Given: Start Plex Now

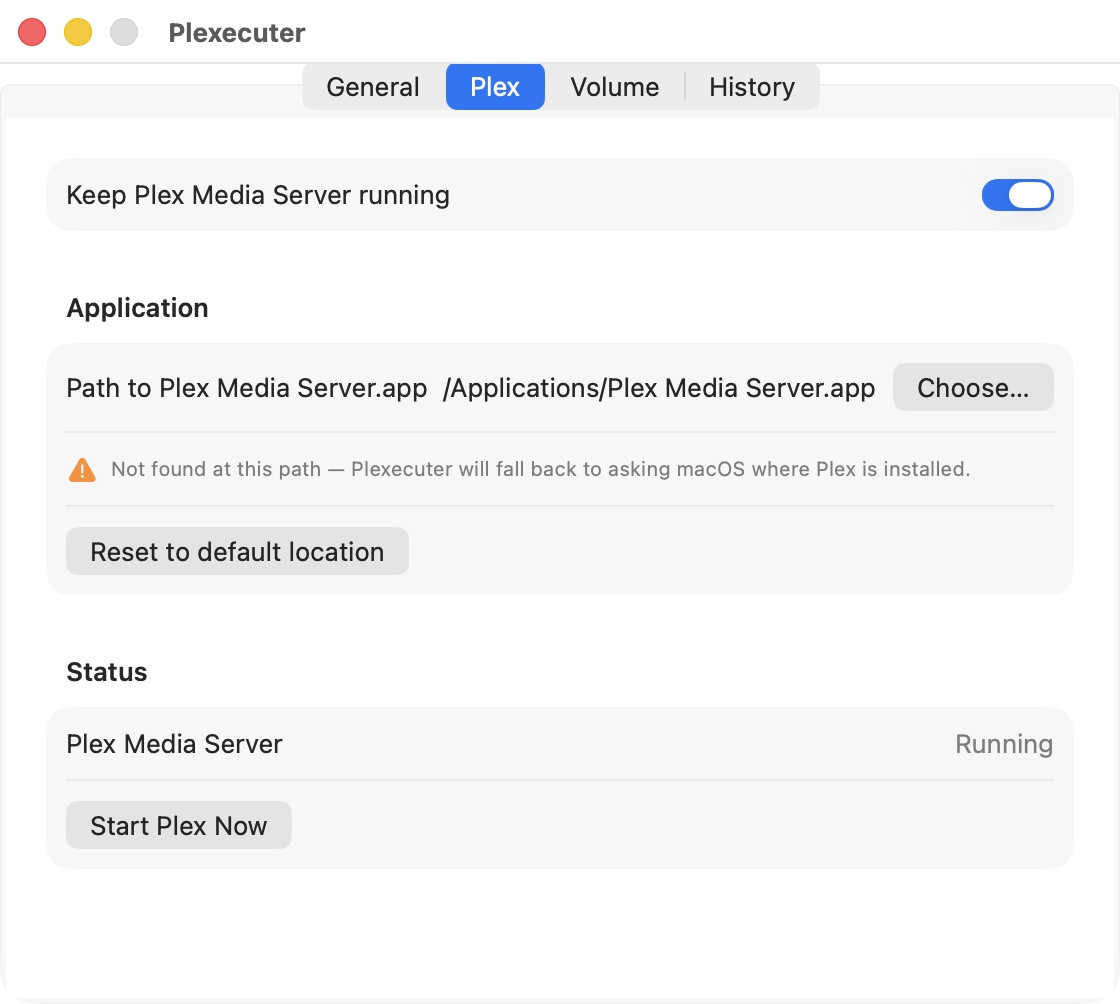Looking at the screenshot, I should [x=179, y=825].
